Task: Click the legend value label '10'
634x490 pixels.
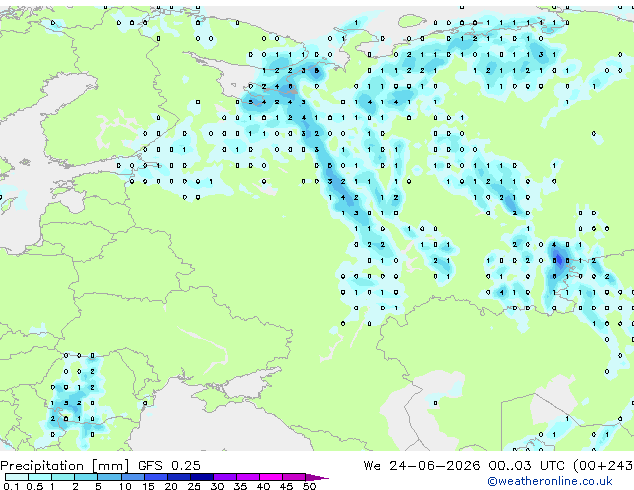Action: pos(125,486)
